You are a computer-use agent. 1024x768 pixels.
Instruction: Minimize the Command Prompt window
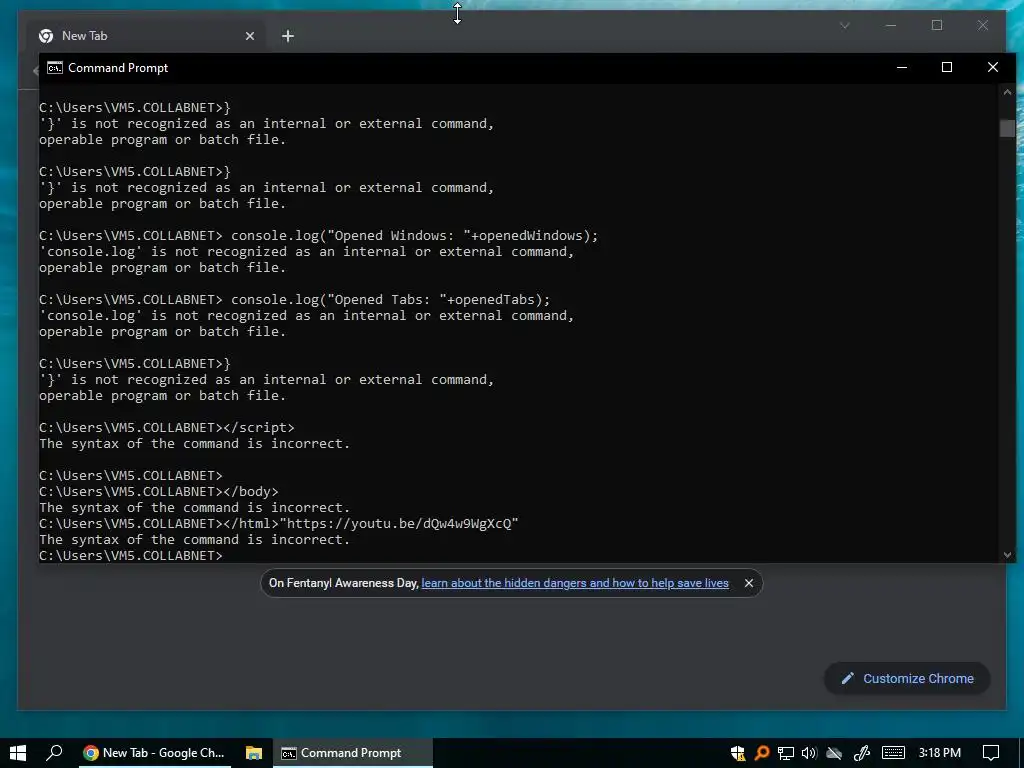(x=902, y=67)
